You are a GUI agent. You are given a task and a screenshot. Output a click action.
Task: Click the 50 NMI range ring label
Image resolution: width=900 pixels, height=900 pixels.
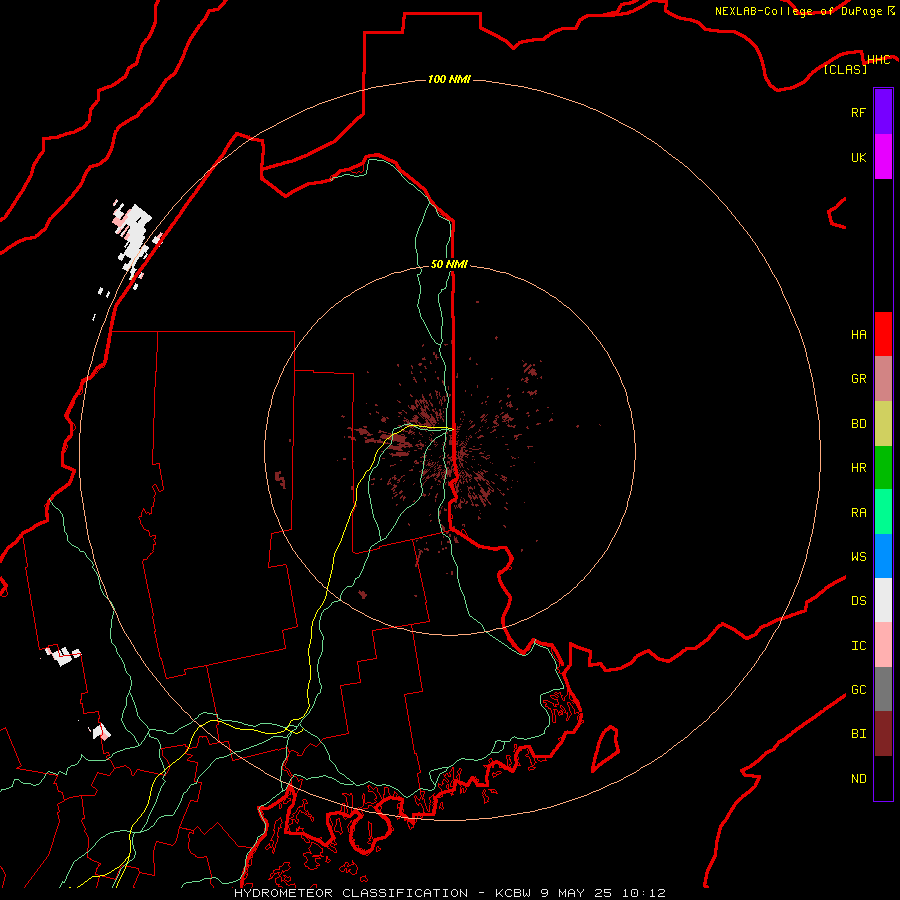tap(449, 264)
